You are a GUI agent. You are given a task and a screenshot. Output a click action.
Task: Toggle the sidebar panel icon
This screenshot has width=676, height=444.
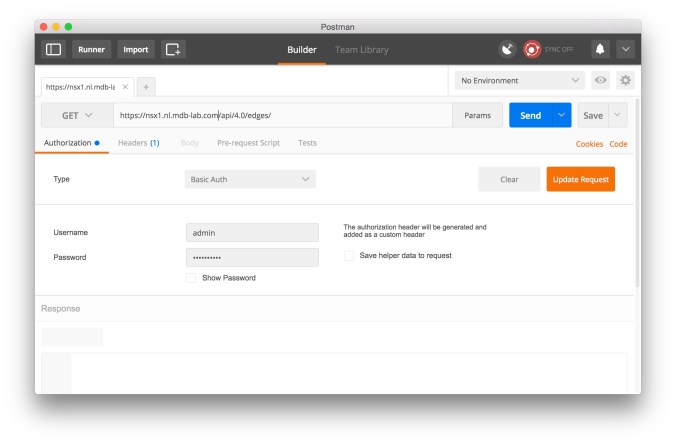click(x=54, y=49)
